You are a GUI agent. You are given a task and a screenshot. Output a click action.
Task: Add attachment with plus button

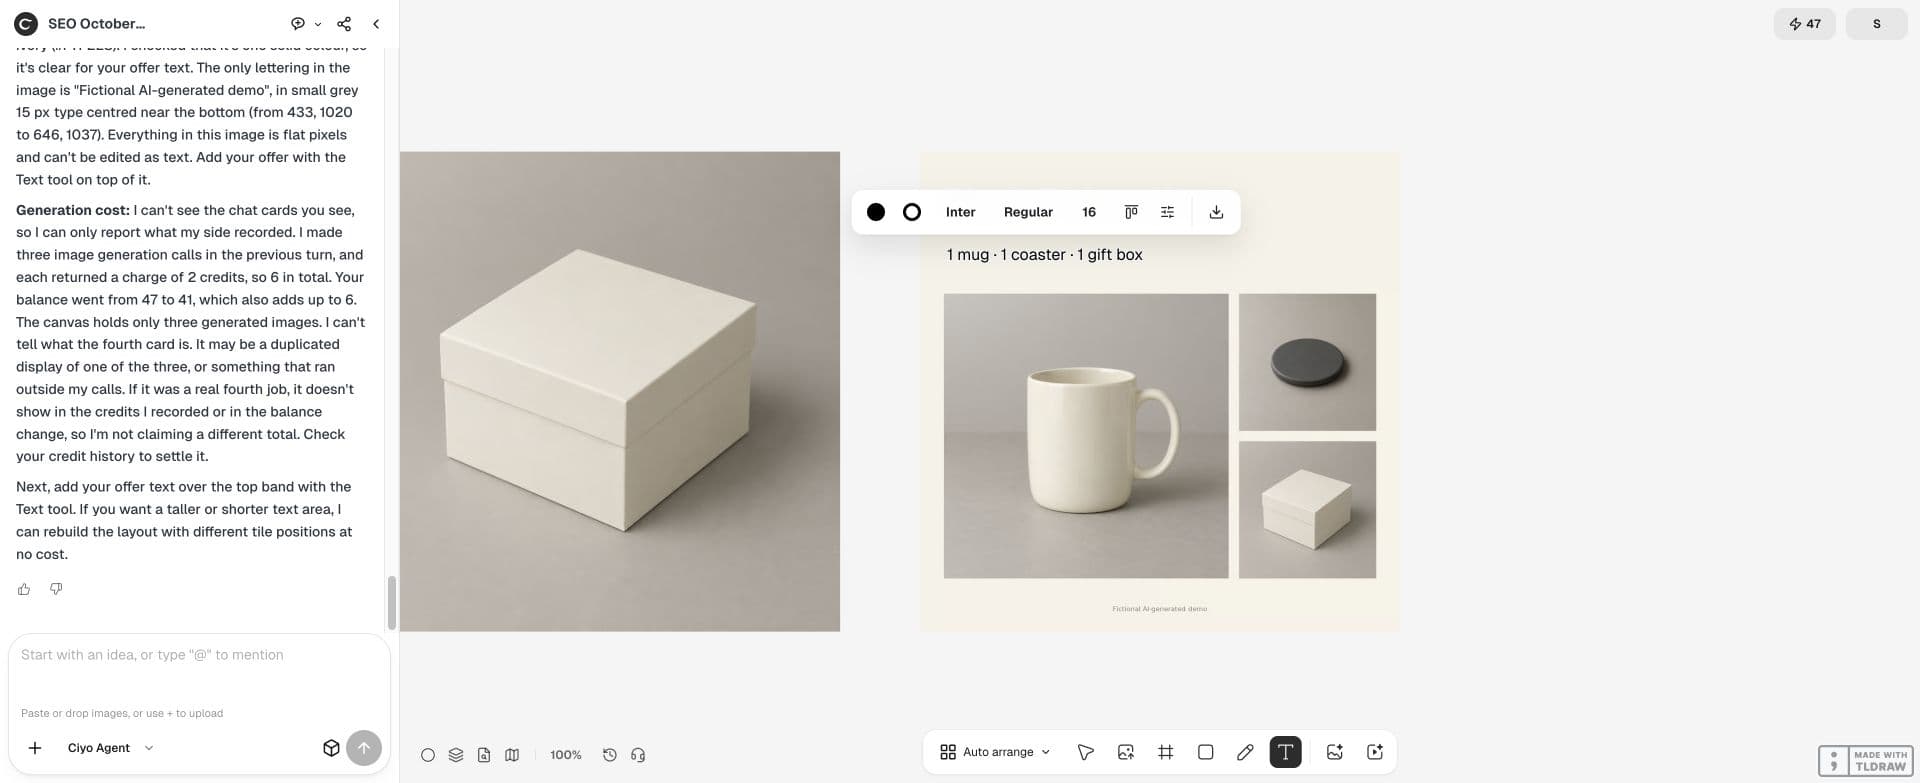(x=35, y=748)
